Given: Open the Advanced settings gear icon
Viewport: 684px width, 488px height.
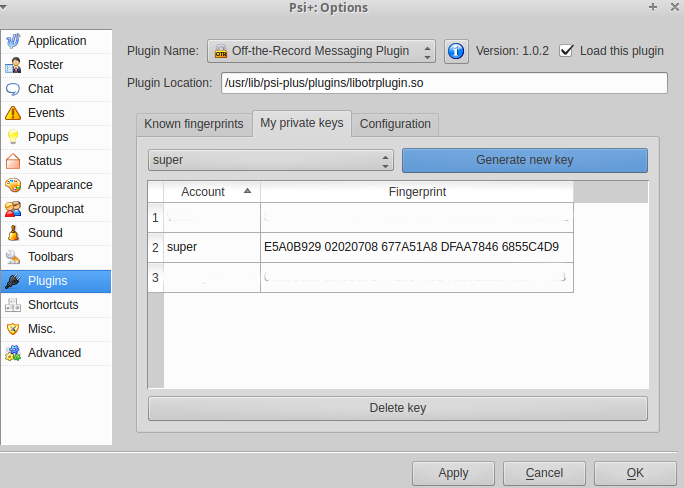Looking at the screenshot, I should coord(14,353).
